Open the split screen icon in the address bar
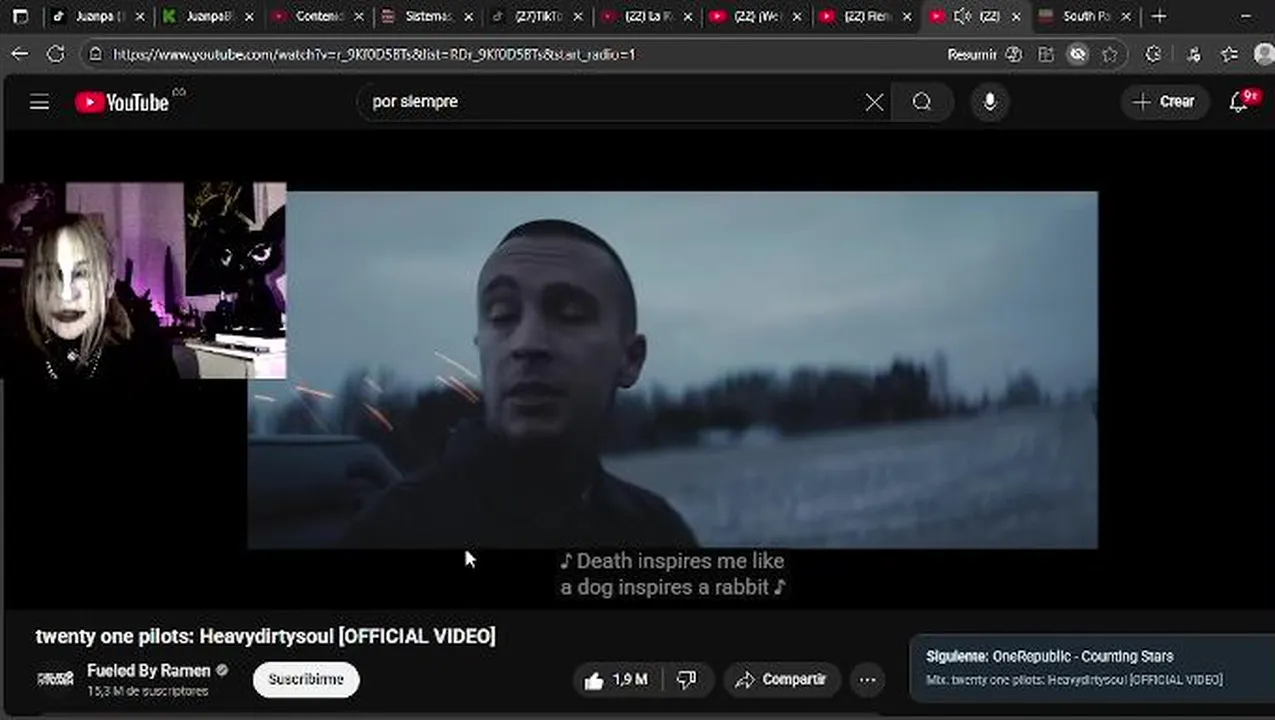This screenshot has height=720, width=1275. [1046, 55]
